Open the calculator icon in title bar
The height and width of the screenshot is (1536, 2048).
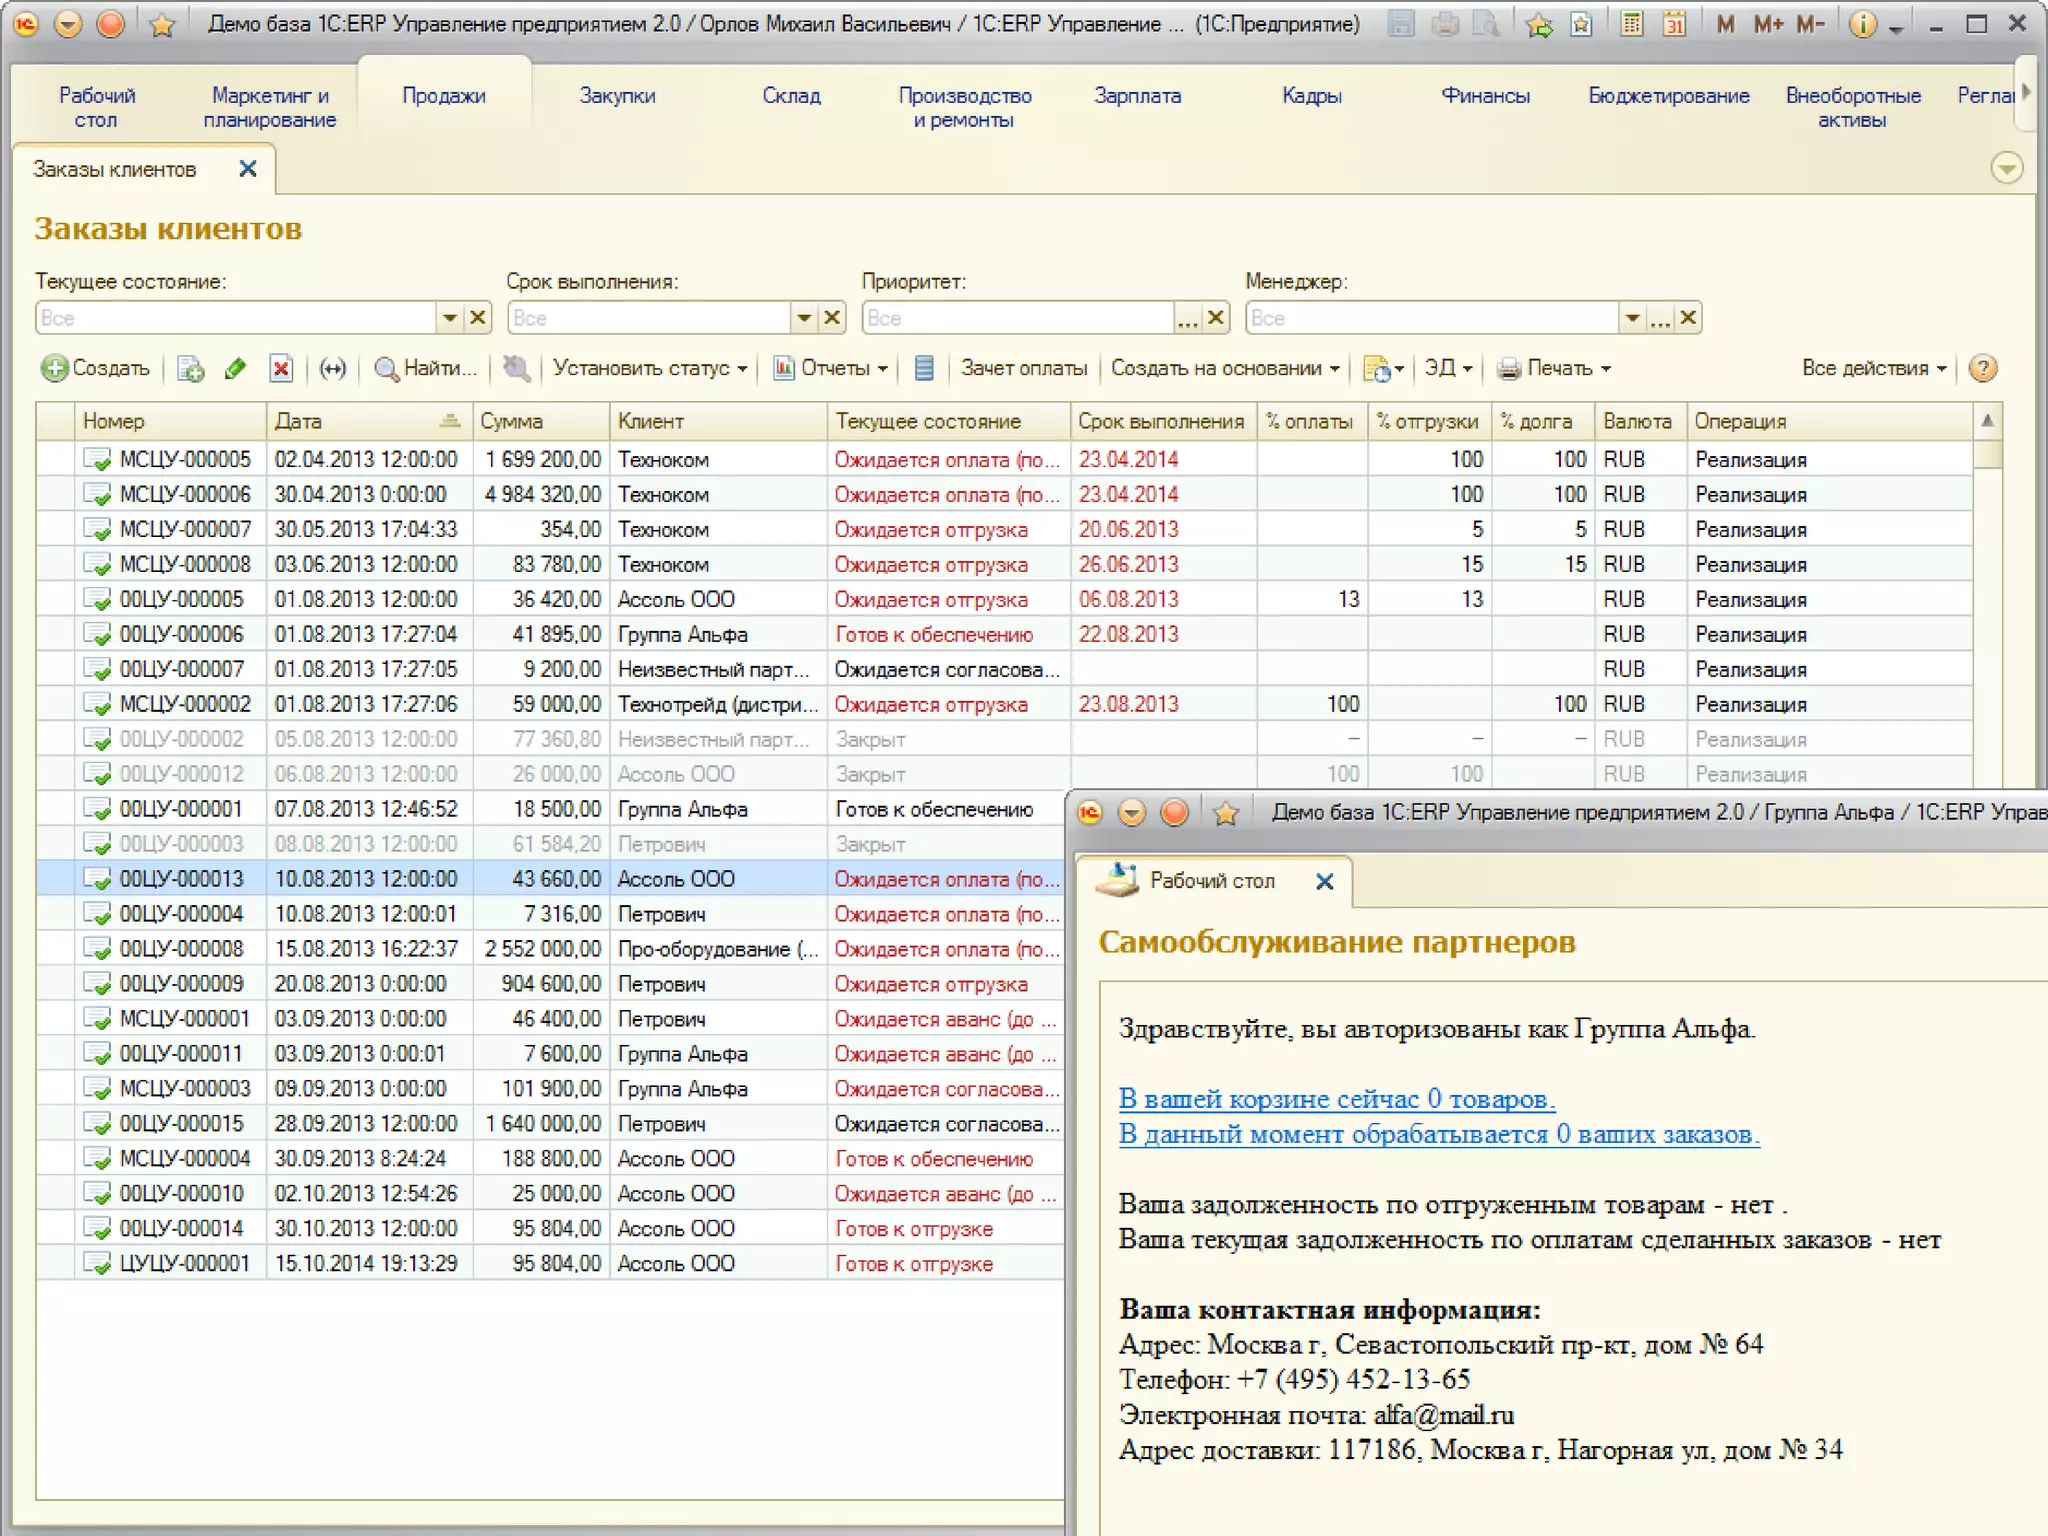pyautogui.click(x=1631, y=24)
